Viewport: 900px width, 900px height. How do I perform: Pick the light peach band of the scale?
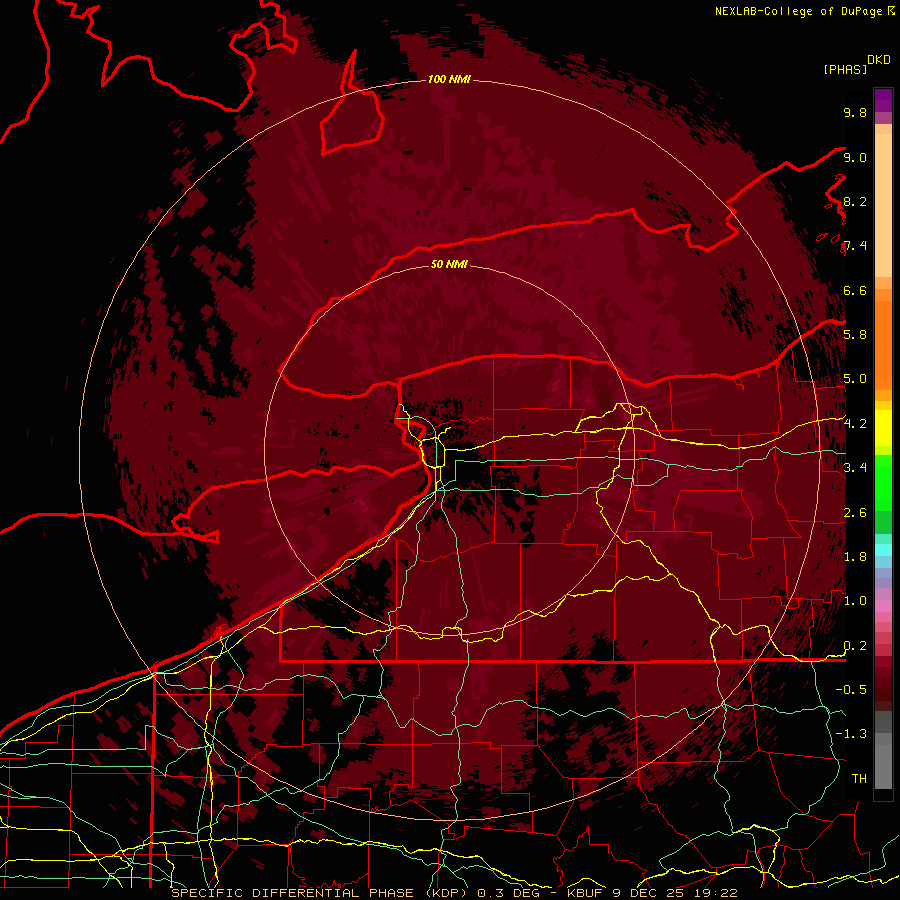(883, 206)
